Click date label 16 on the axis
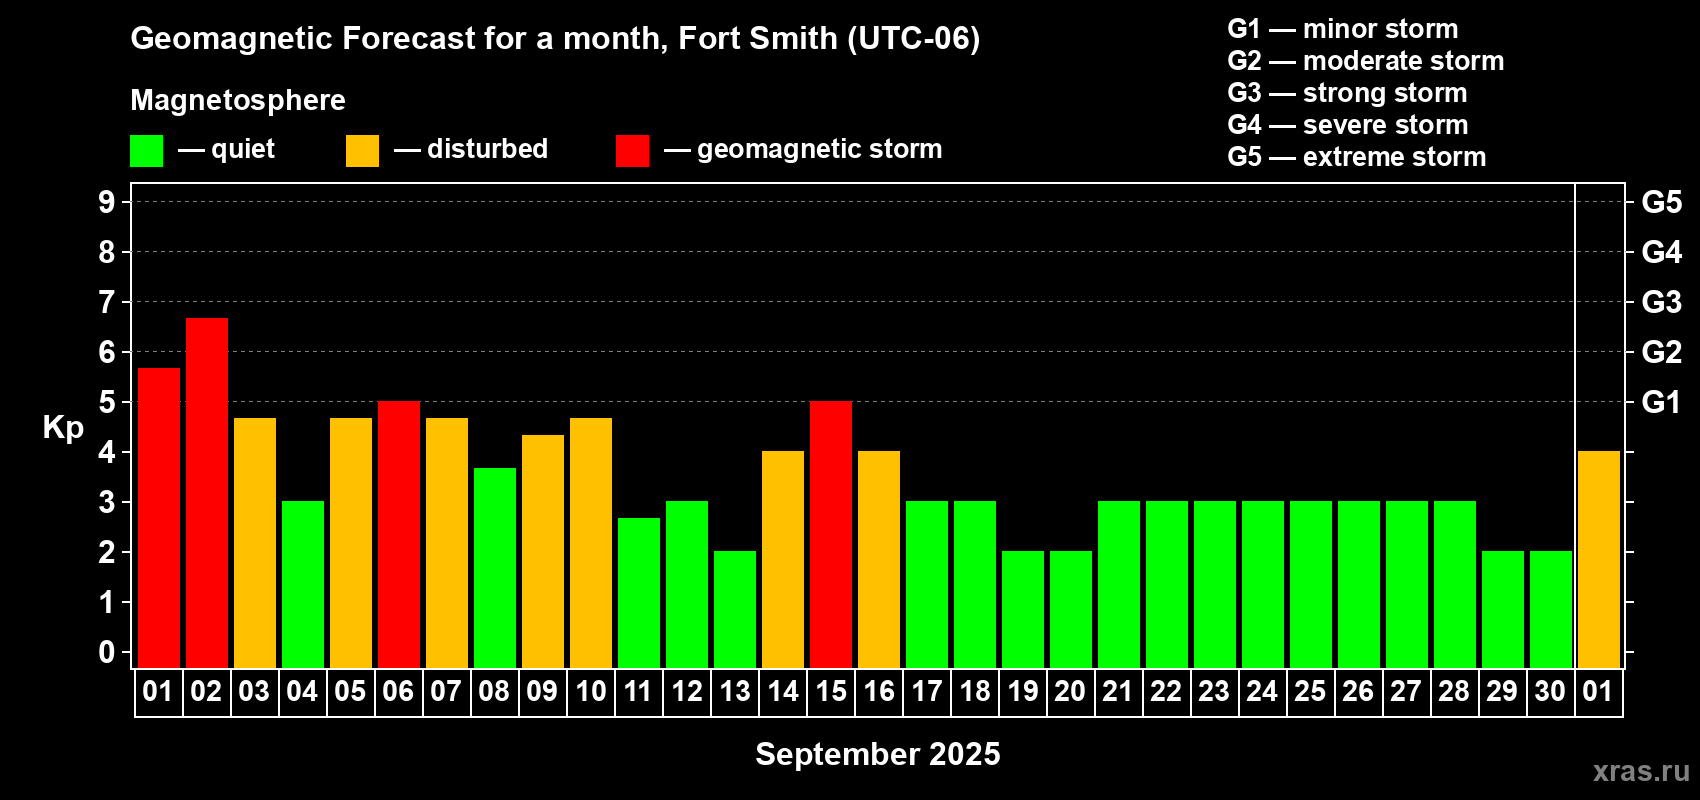The width and height of the screenshot is (1700, 800). point(878,692)
